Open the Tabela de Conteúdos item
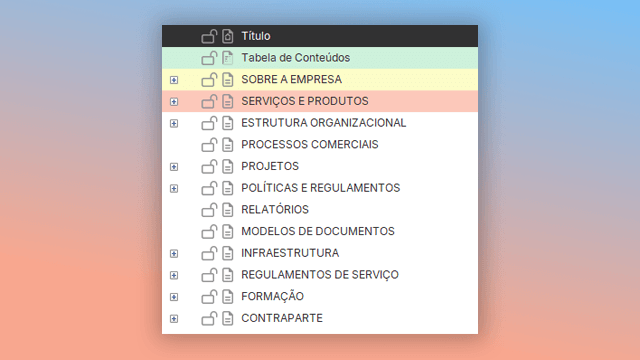640x360 pixels. (x=296, y=58)
